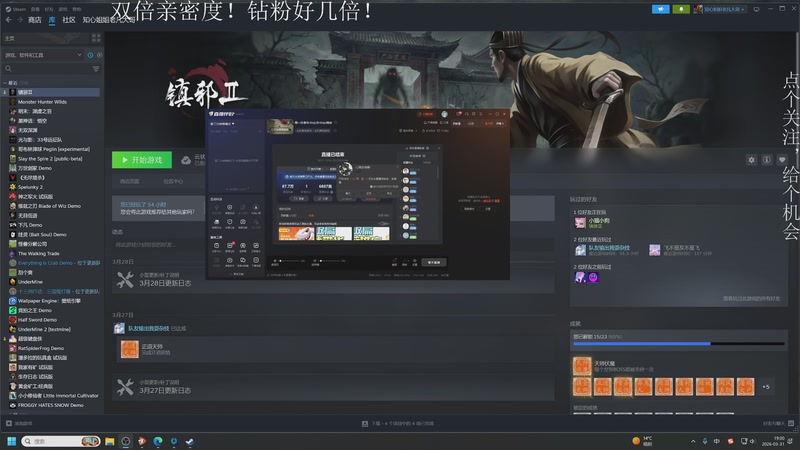
Task: Select The Walking Trade in library
Action: pyautogui.click(x=39, y=254)
